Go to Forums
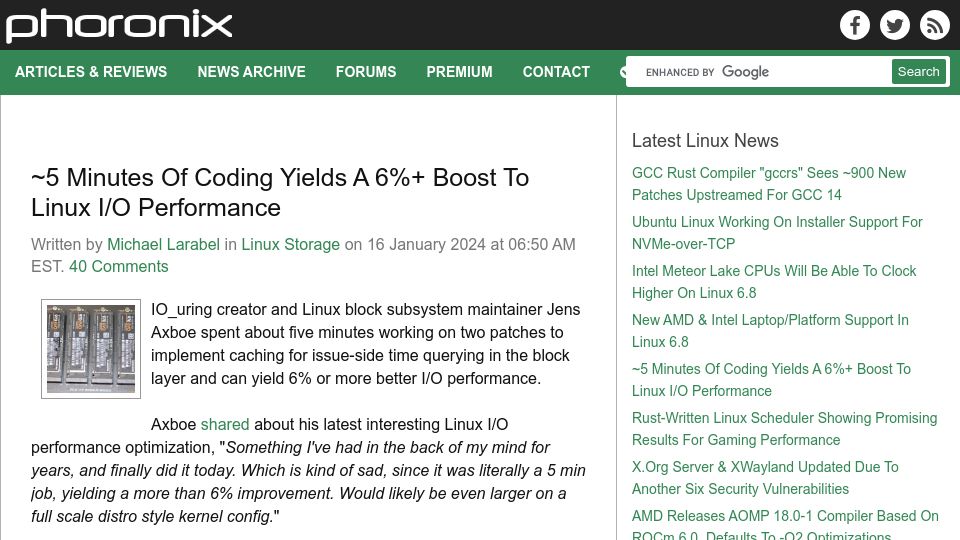 [366, 72]
